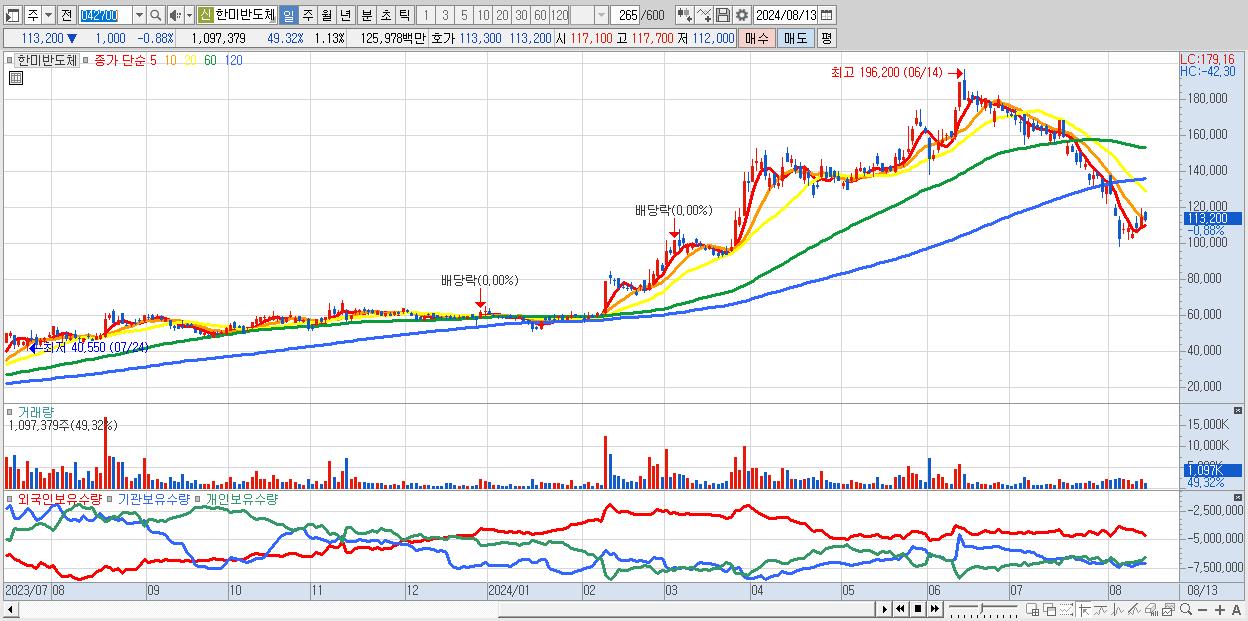Screen dimensions: 1248x621
Task: Toggle the 기관보유수량 legend marker
Action: (111, 498)
